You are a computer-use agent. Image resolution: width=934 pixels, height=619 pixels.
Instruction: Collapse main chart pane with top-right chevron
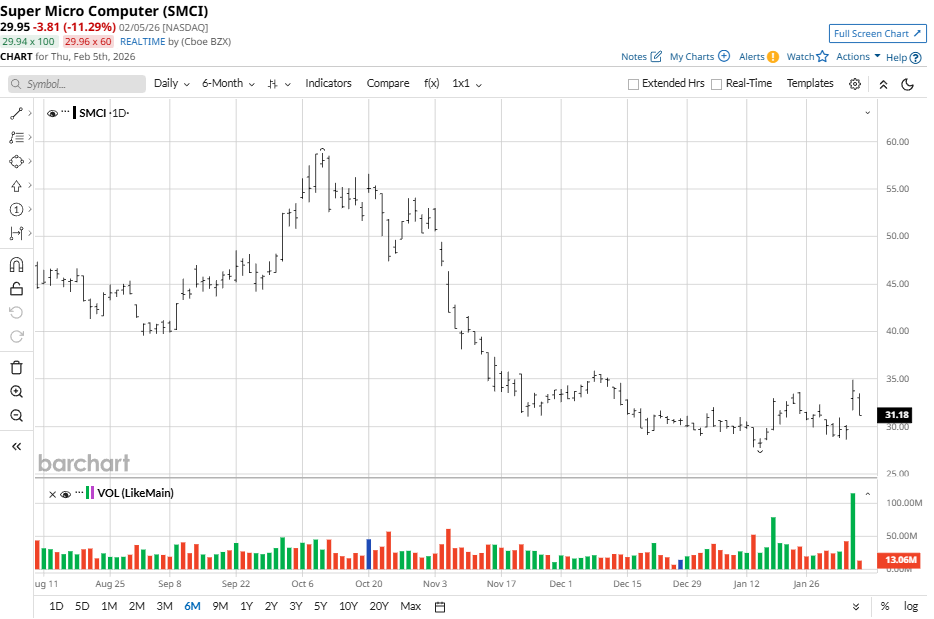[x=867, y=113]
